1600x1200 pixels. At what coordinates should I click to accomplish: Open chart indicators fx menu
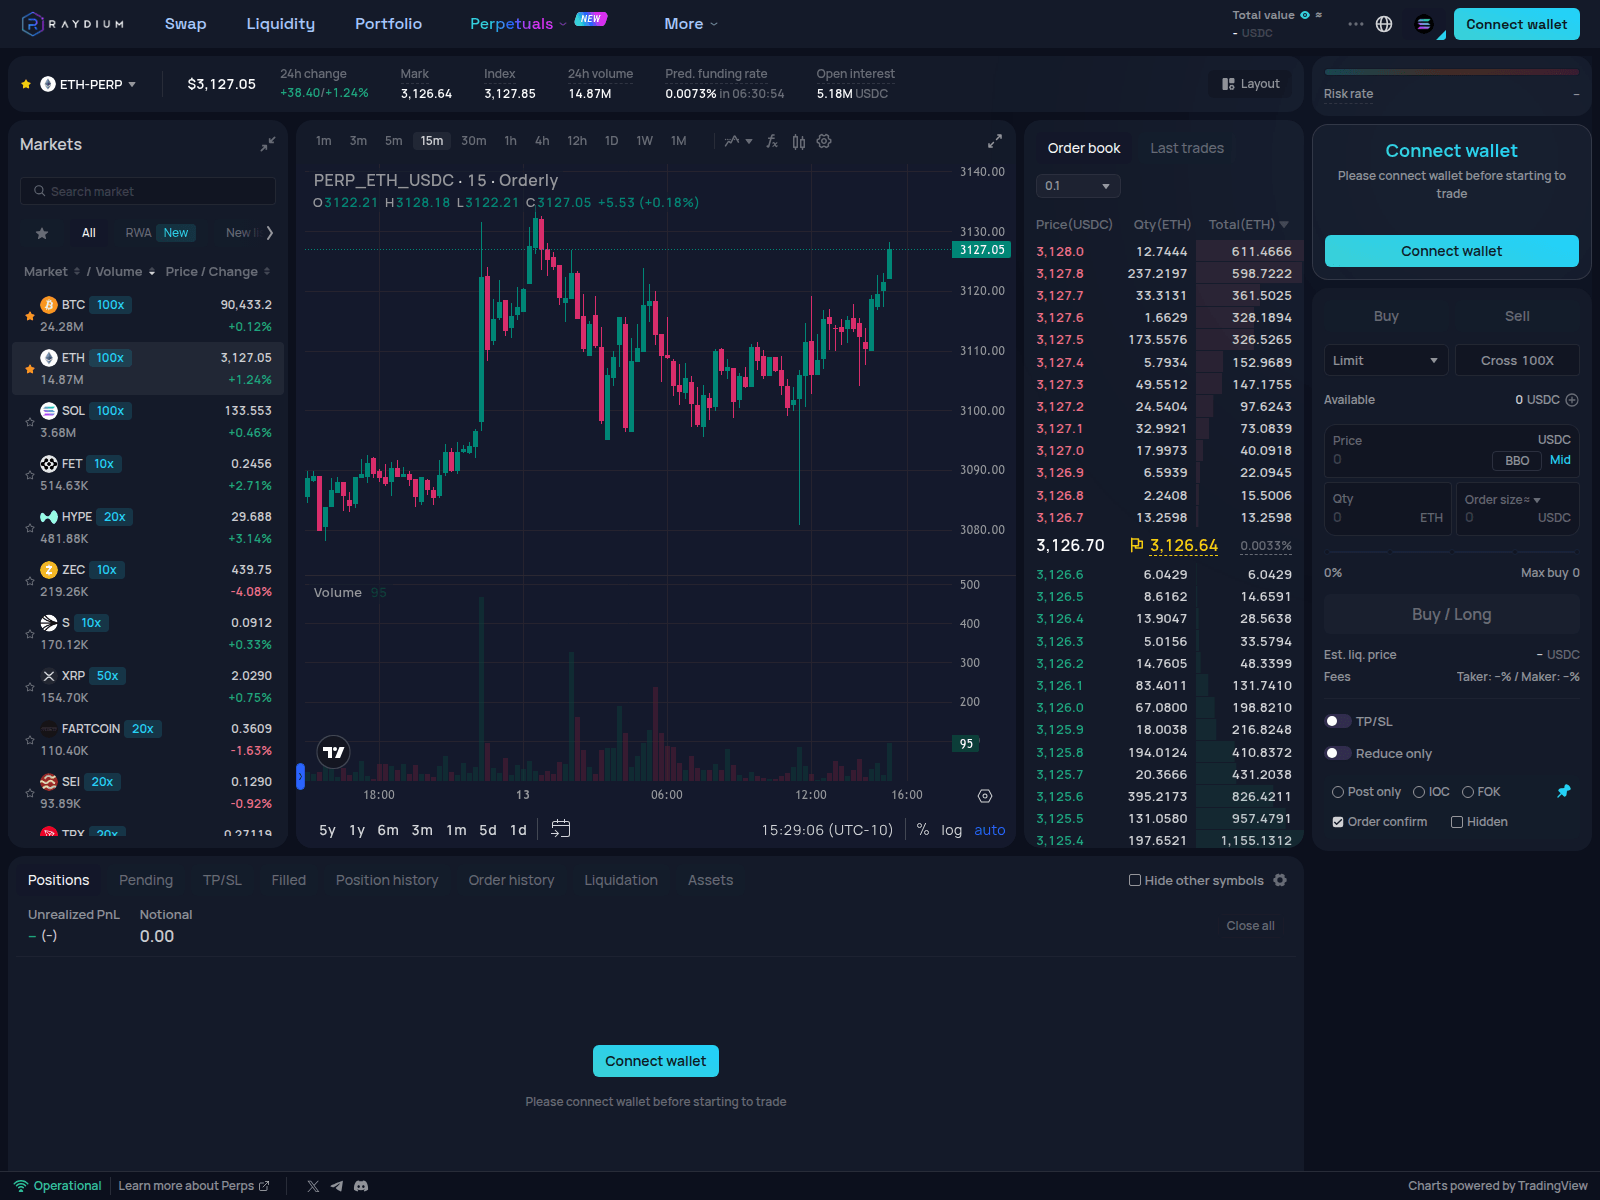coord(772,141)
